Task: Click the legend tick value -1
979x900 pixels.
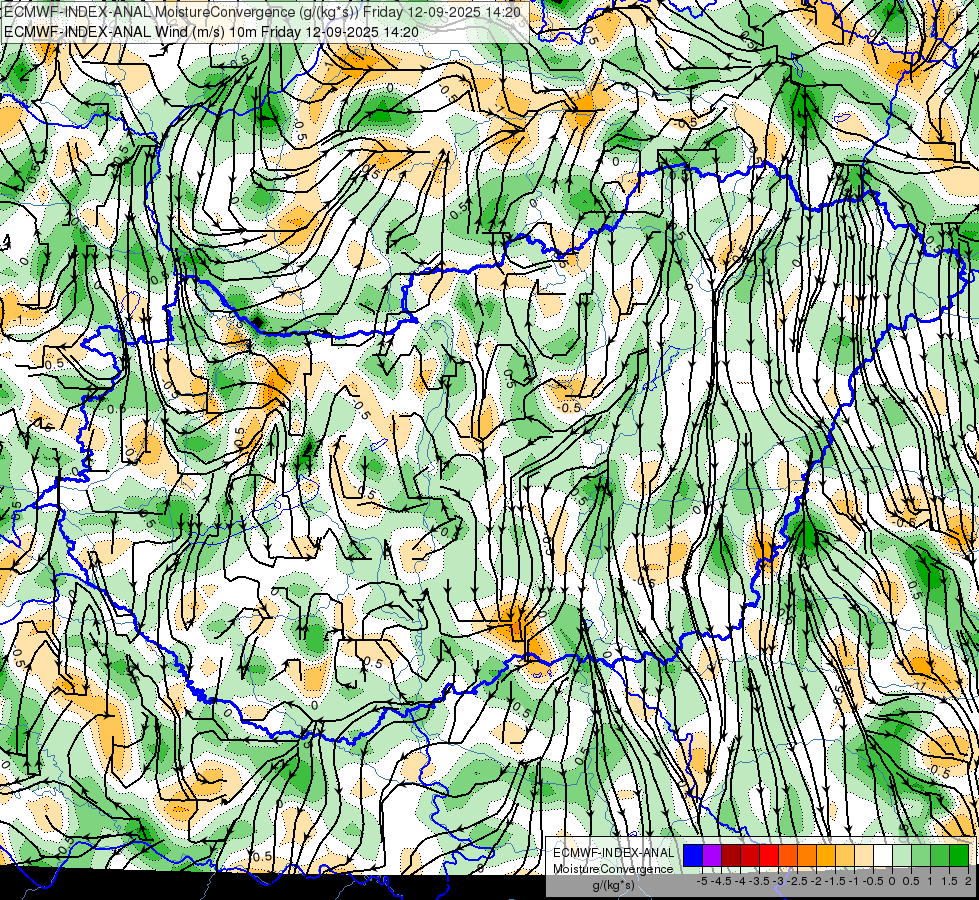Action: (x=854, y=881)
